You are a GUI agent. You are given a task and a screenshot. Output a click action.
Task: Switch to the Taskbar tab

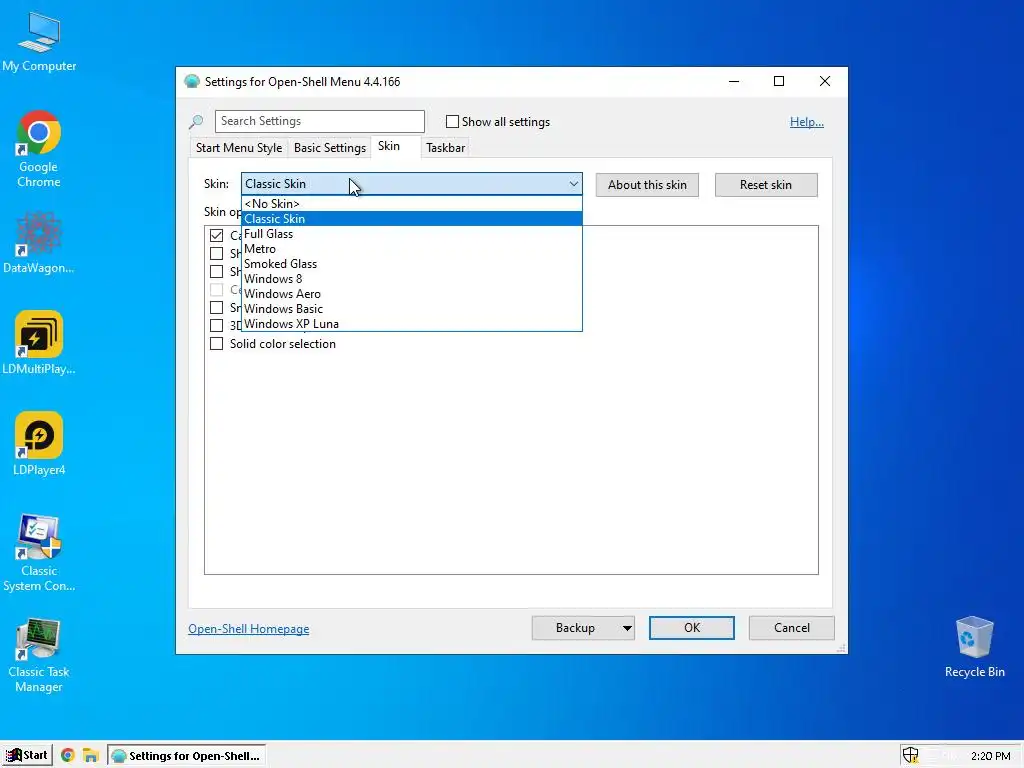pyautogui.click(x=445, y=148)
